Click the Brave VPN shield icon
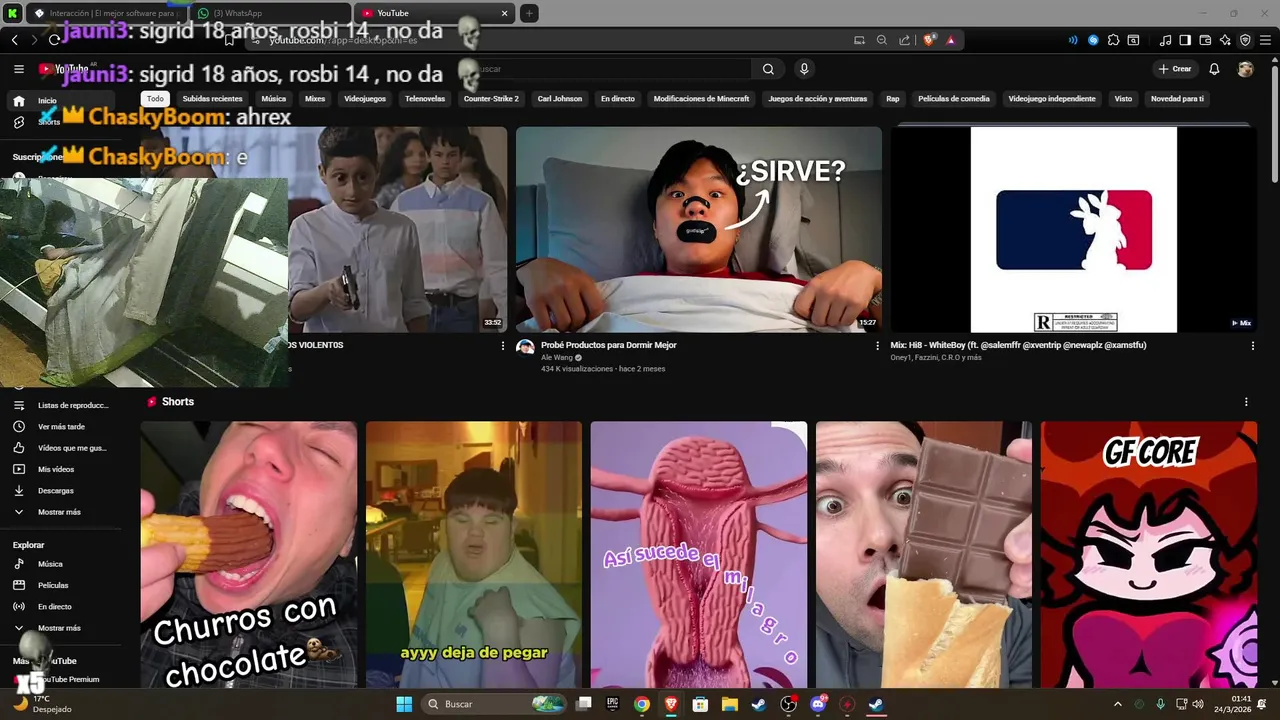Viewport: 1280px width, 720px height. [1245, 40]
